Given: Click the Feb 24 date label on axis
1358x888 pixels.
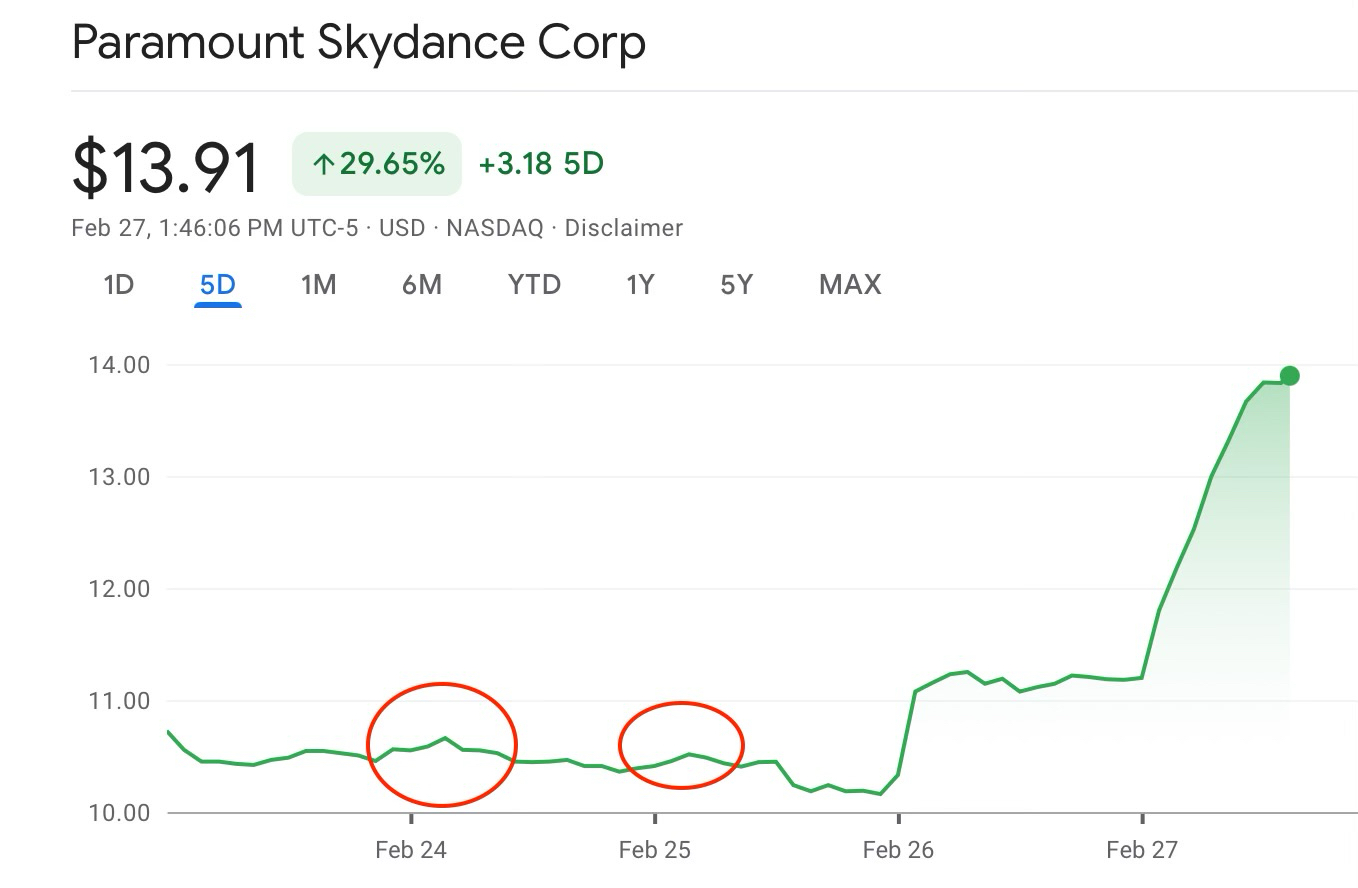Looking at the screenshot, I should (x=410, y=850).
